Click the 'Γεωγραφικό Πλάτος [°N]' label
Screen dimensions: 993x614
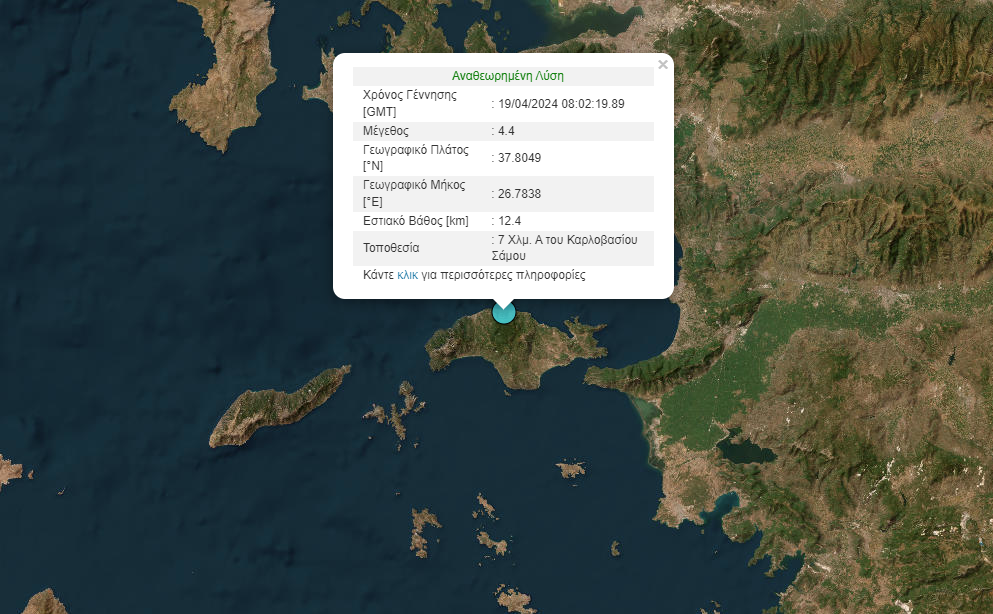[415, 158]
